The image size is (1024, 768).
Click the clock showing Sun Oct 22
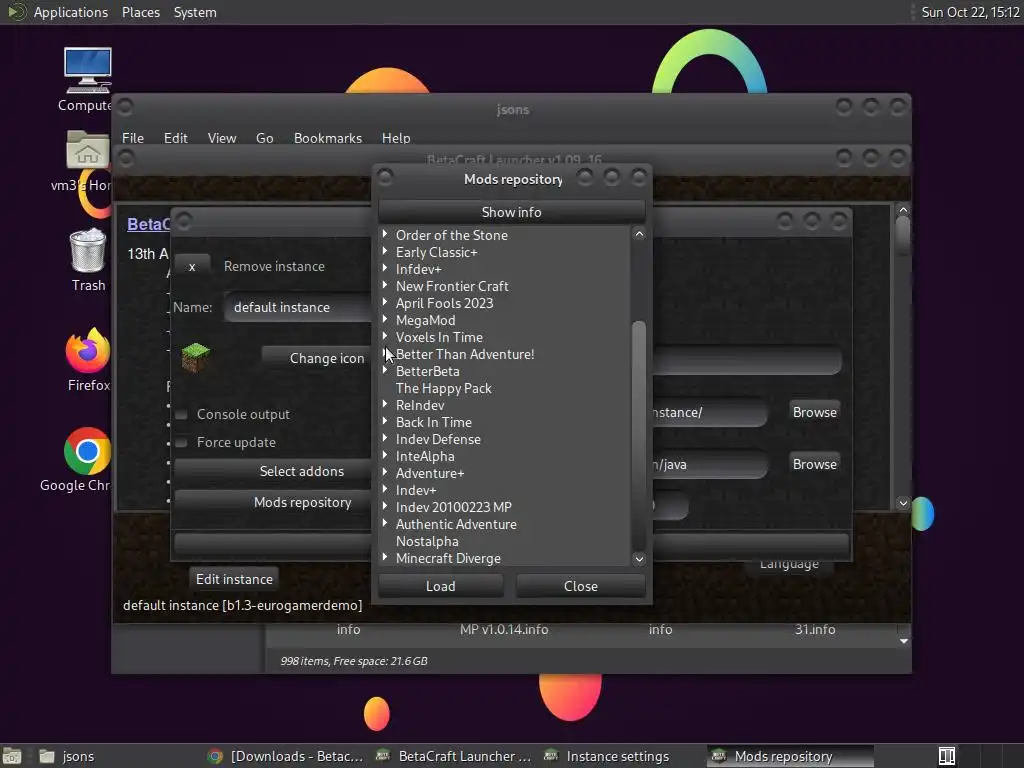coord(970,12)
